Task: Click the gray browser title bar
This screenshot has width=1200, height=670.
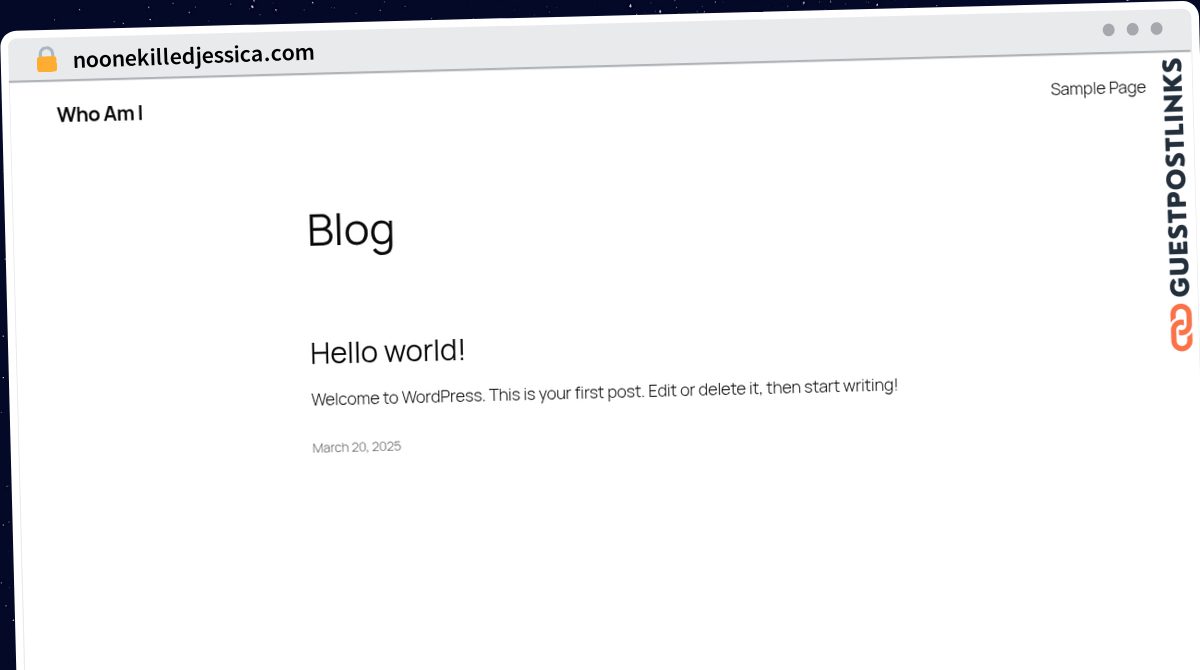Action: [700, 40]
